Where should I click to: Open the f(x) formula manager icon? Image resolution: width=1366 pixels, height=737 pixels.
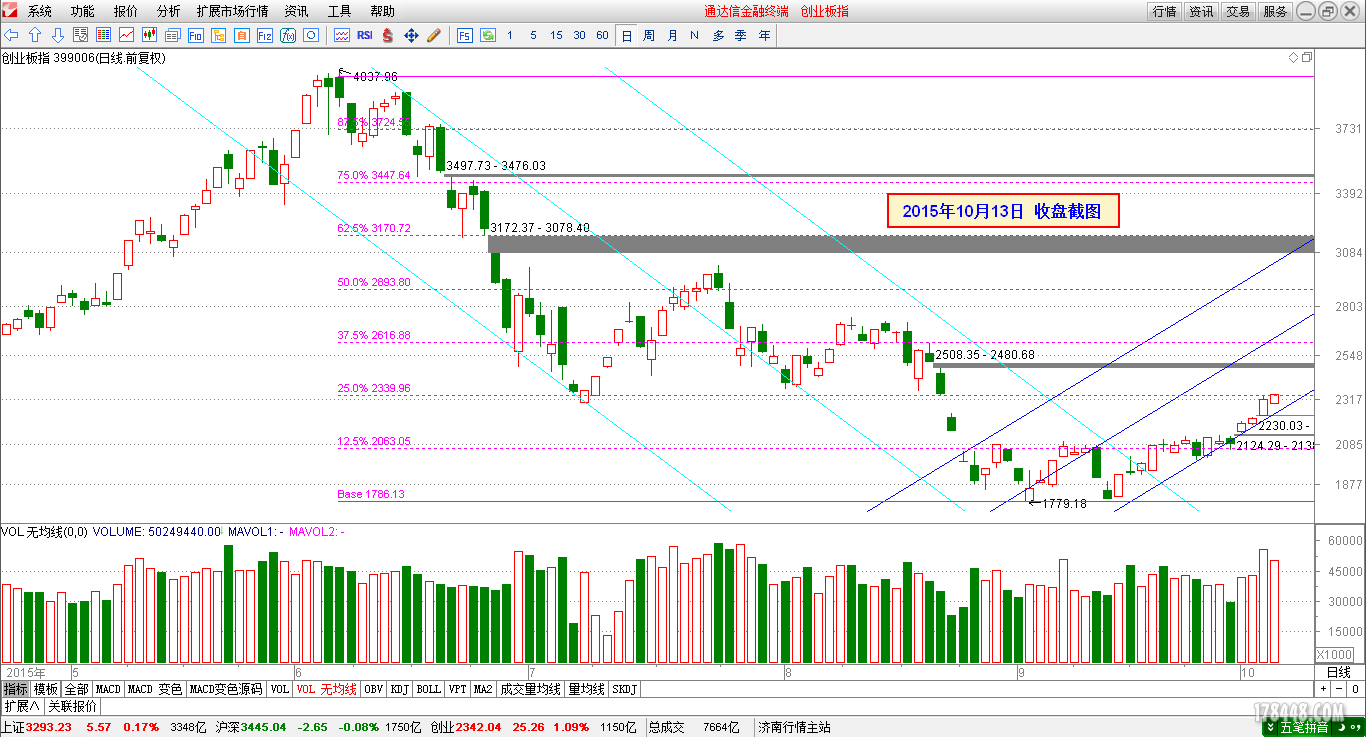coord(287,35)
